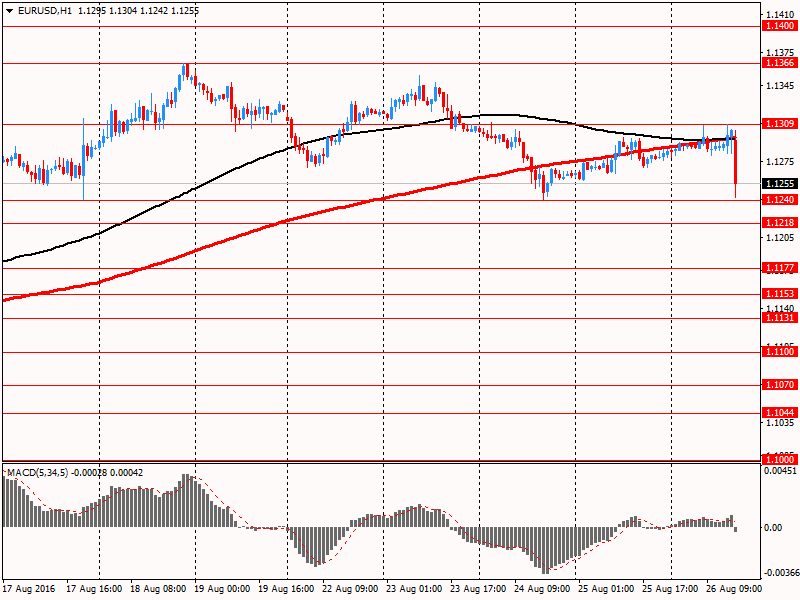Viewport: 800px width, 600px height.
Task: Click the 24 Aug 09:00 time label
Action: [x=542, y=589]
